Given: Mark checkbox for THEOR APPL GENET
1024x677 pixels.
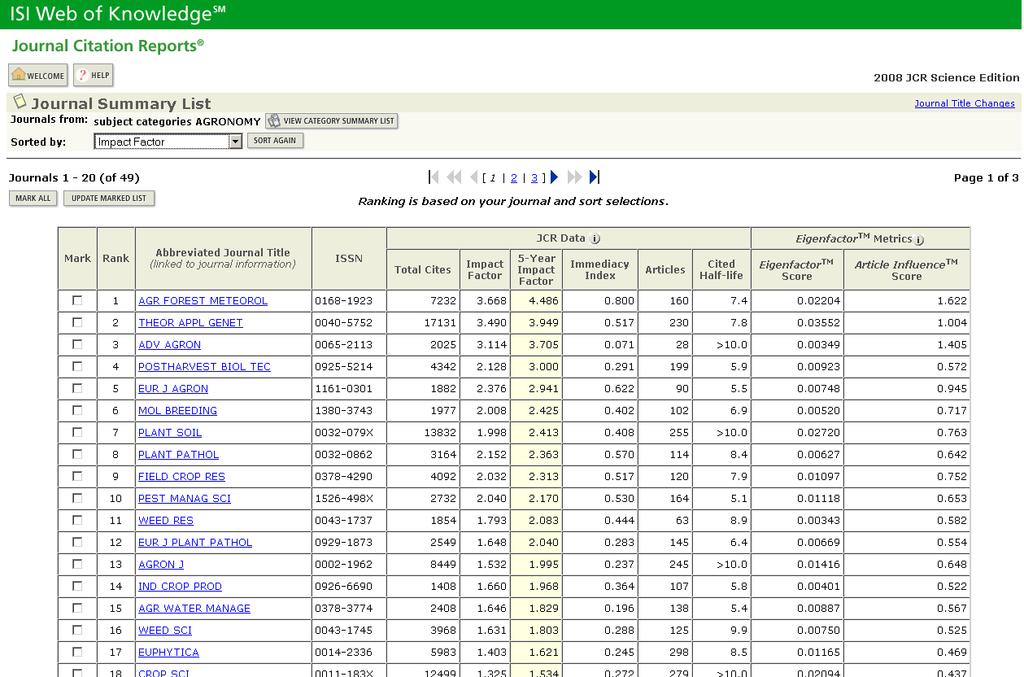Looking at the screenshot, I should (x=77, y=323).
